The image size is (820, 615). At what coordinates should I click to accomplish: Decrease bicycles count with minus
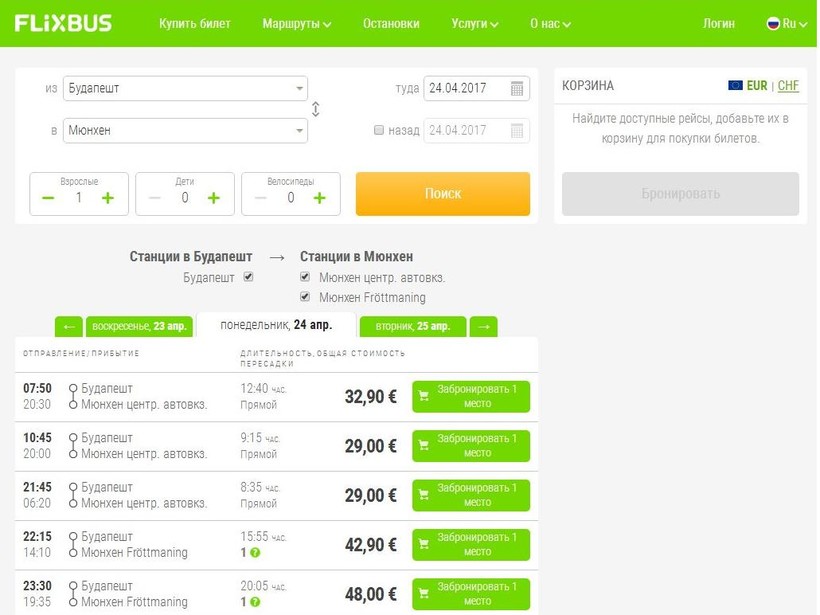[260, 198]
